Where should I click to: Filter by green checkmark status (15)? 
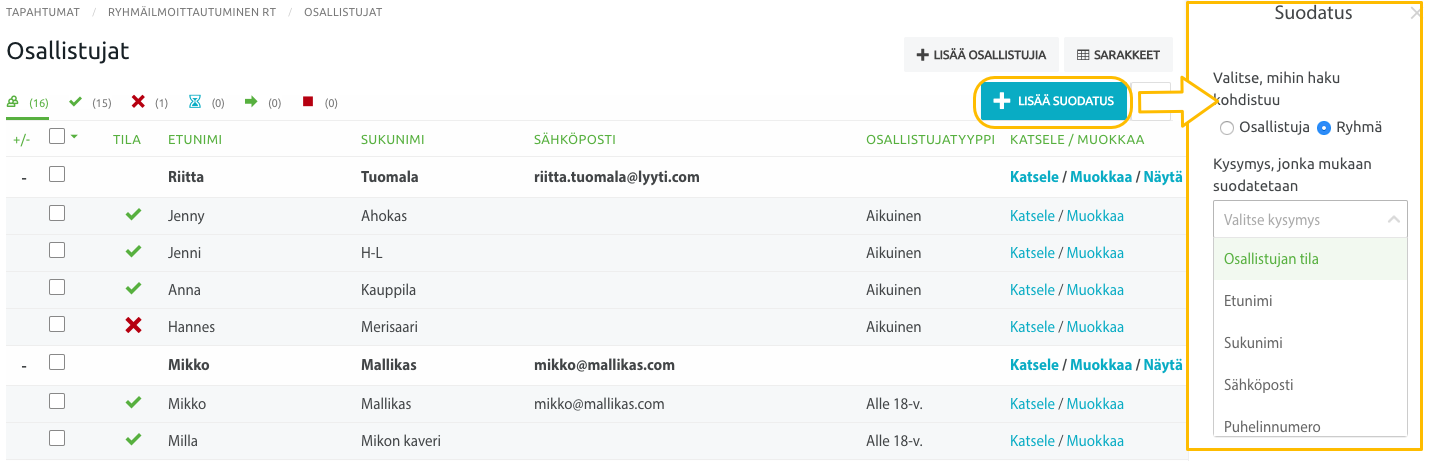point(89,102)
